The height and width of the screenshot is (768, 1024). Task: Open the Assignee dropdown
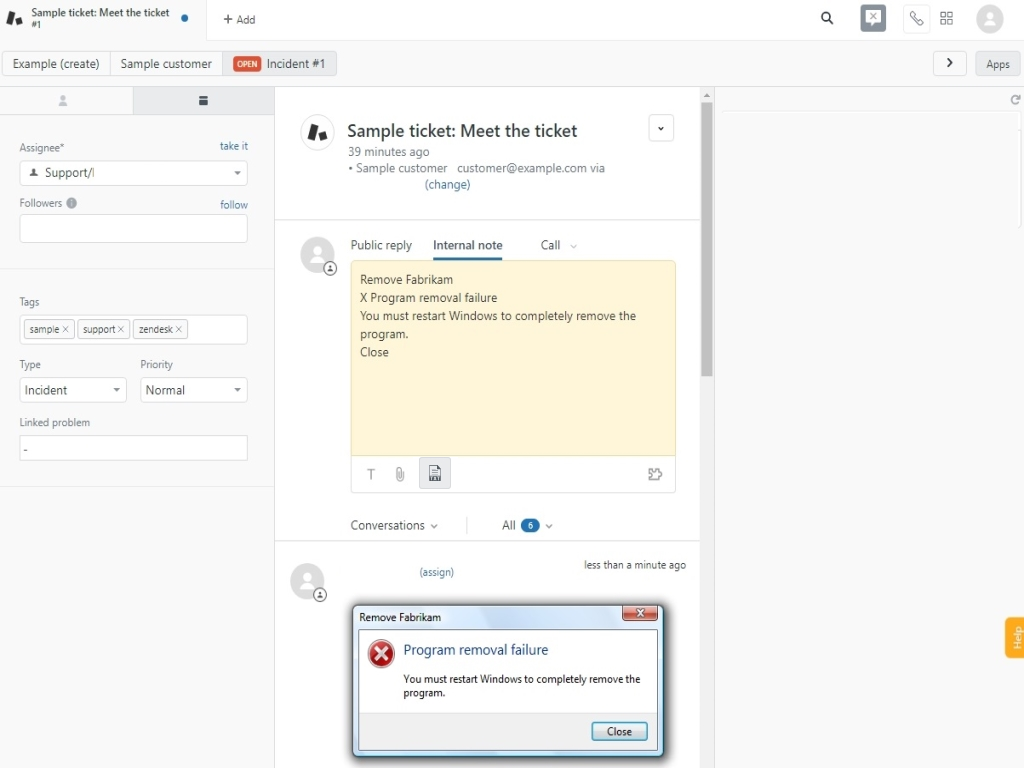133,173
